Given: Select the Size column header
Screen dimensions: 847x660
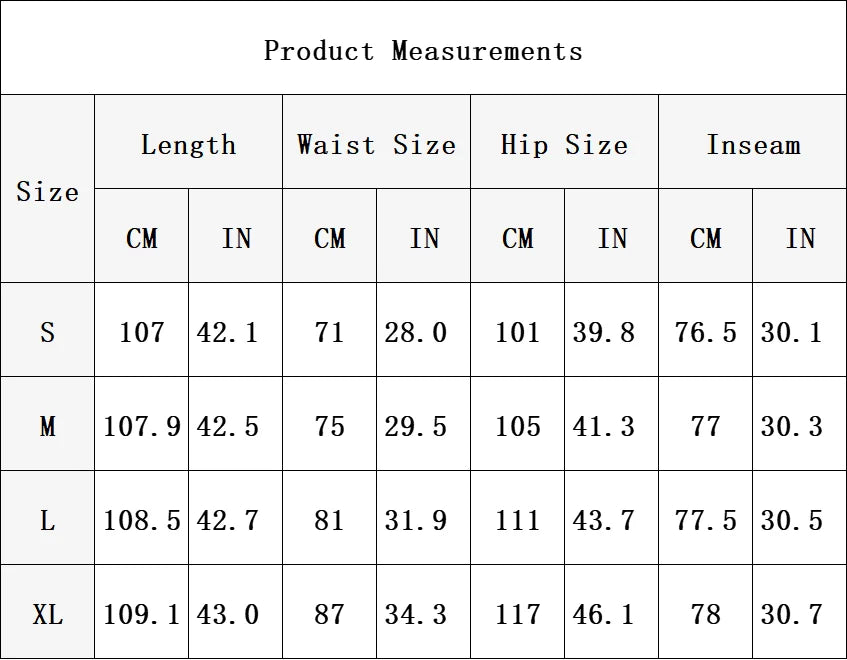Looking at the screenshot, I should pyautogui.click(x=48, y=191).
